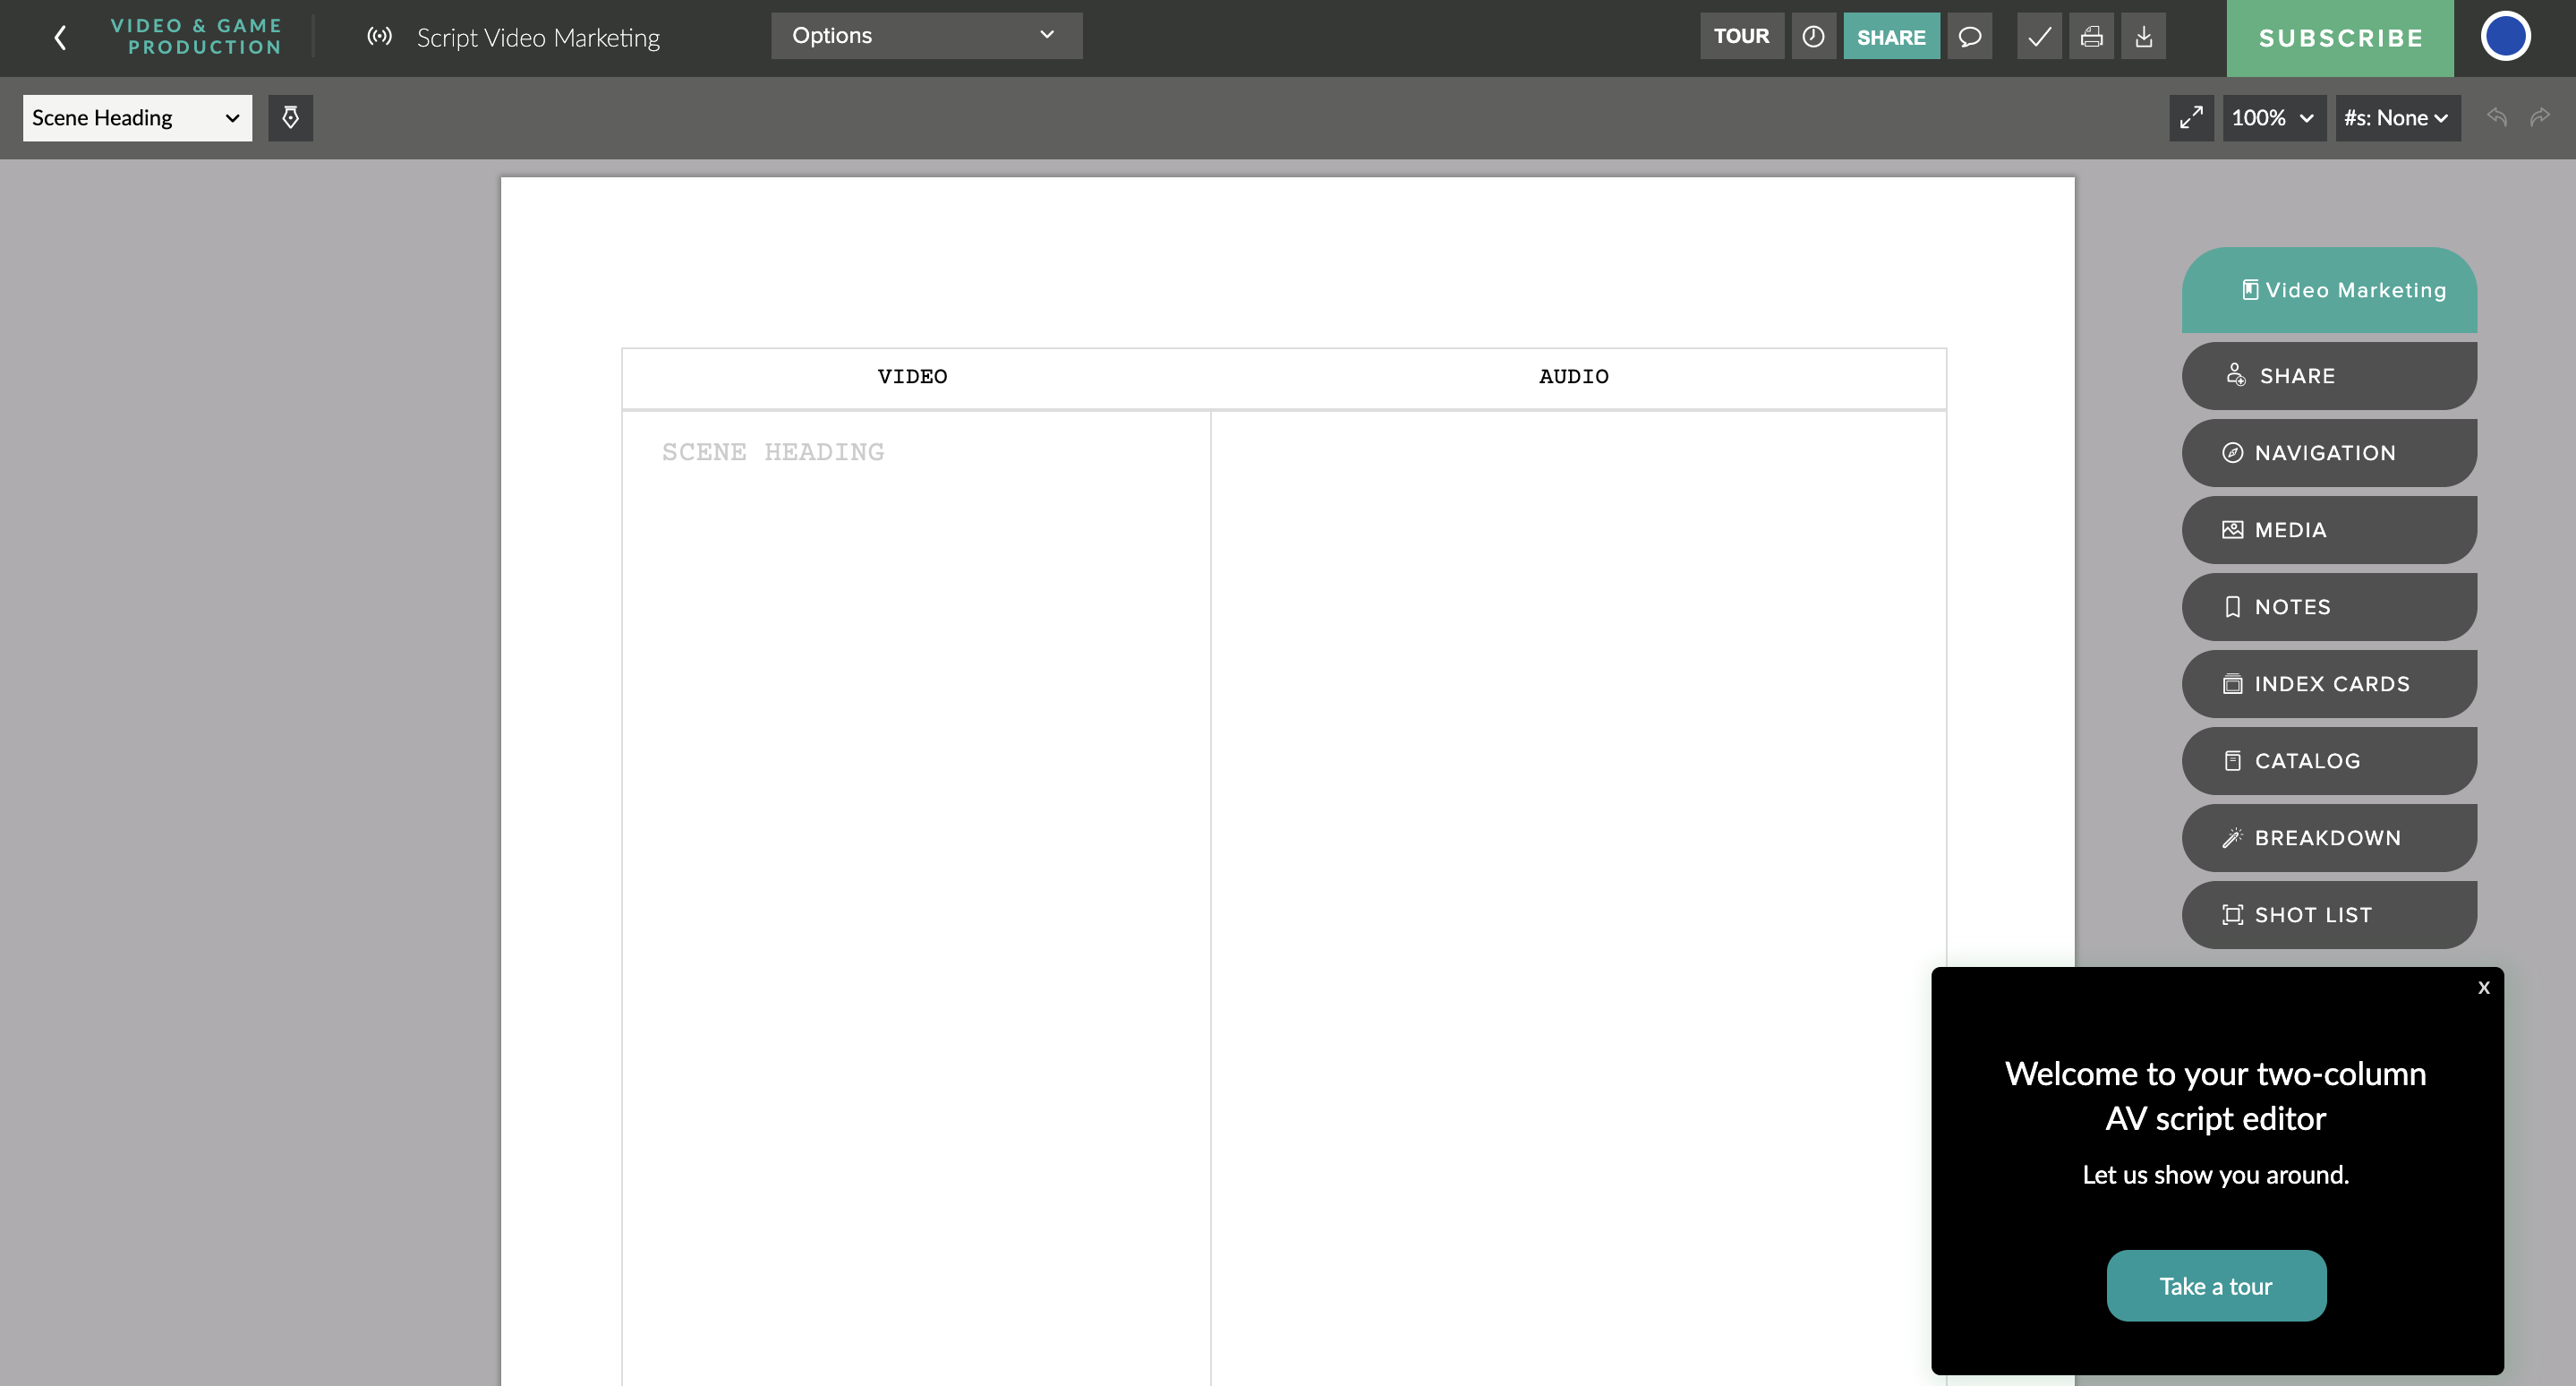Open the NAVIGATION sidebar panel

2329,453
